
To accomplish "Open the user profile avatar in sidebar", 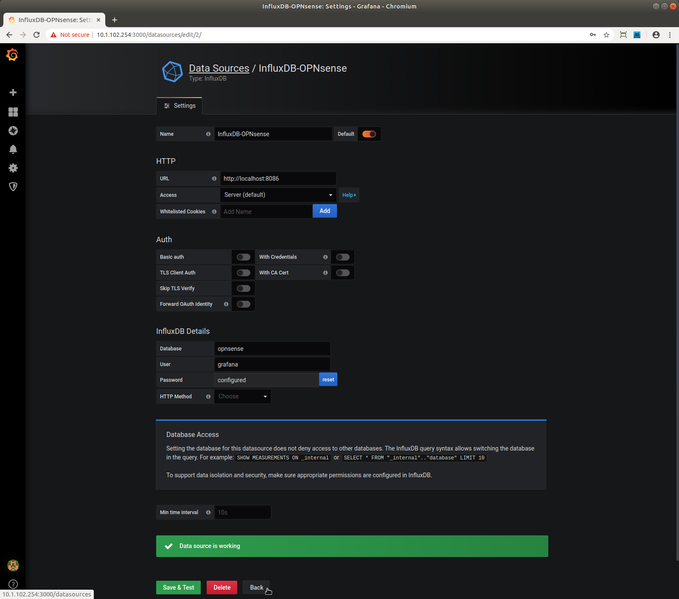I will click(13, 565).
